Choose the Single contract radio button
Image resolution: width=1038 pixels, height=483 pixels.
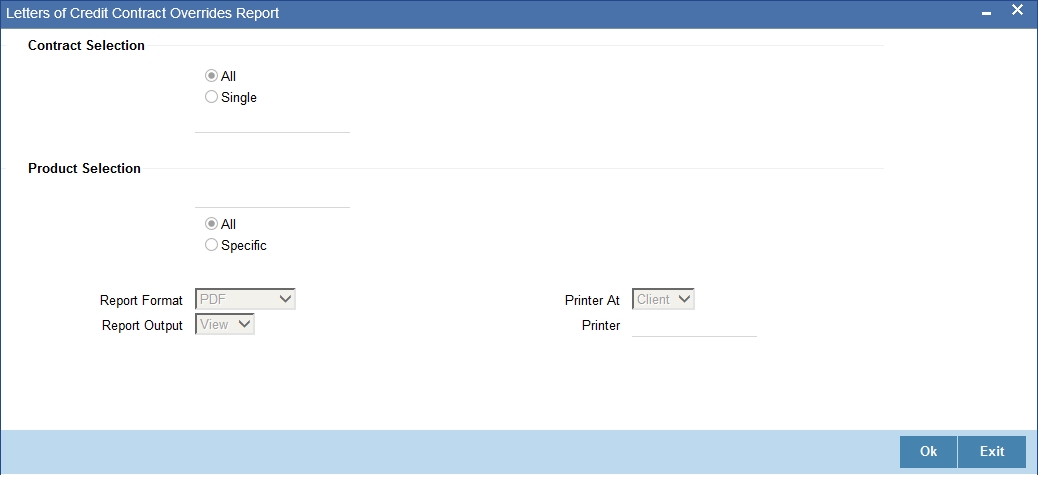tap(211, 97)
